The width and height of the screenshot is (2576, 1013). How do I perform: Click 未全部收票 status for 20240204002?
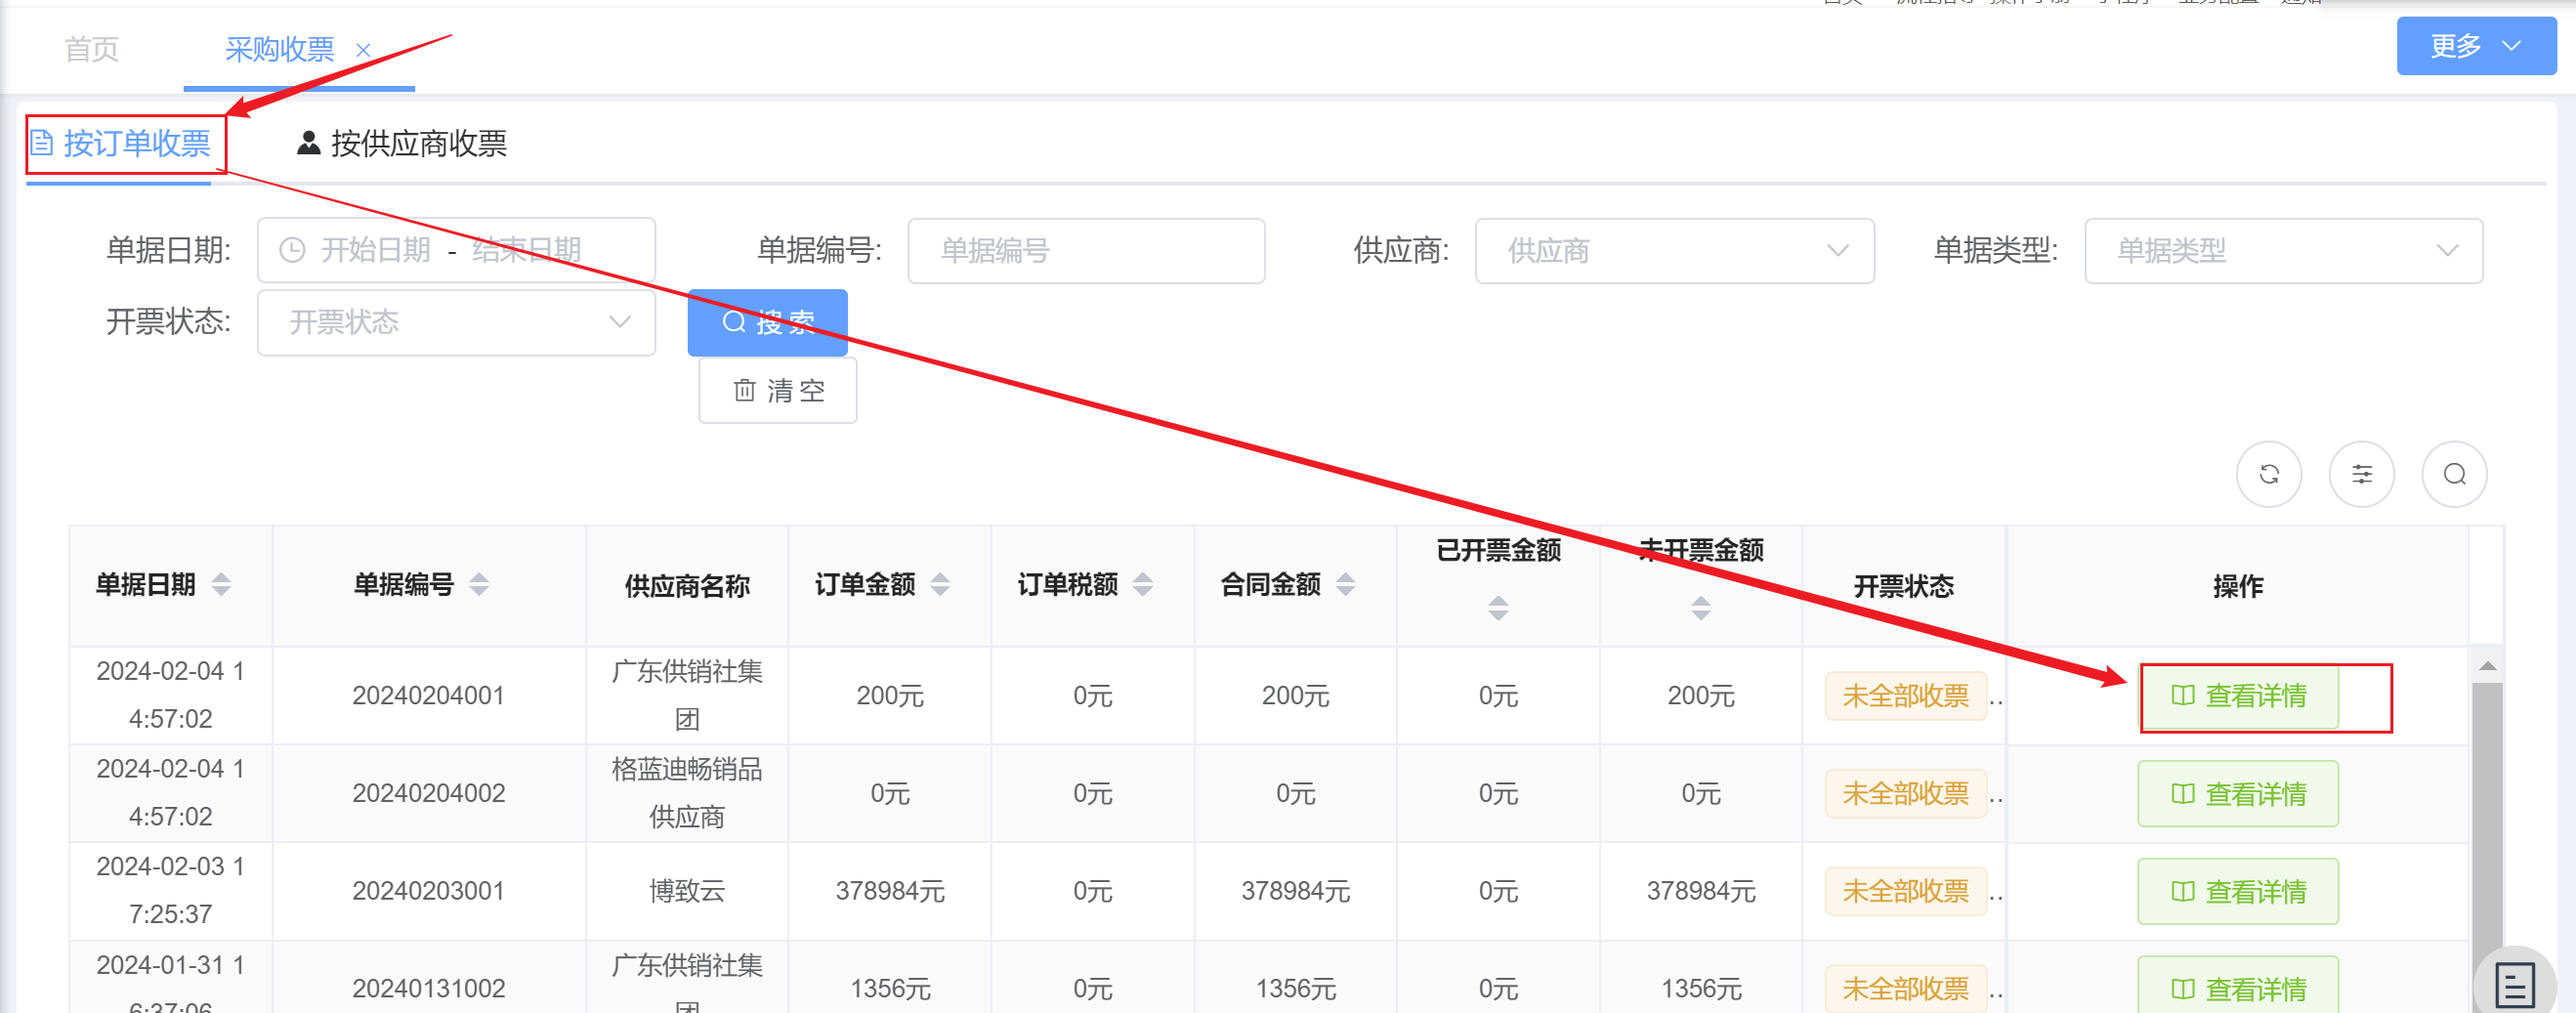(1905, 794)
